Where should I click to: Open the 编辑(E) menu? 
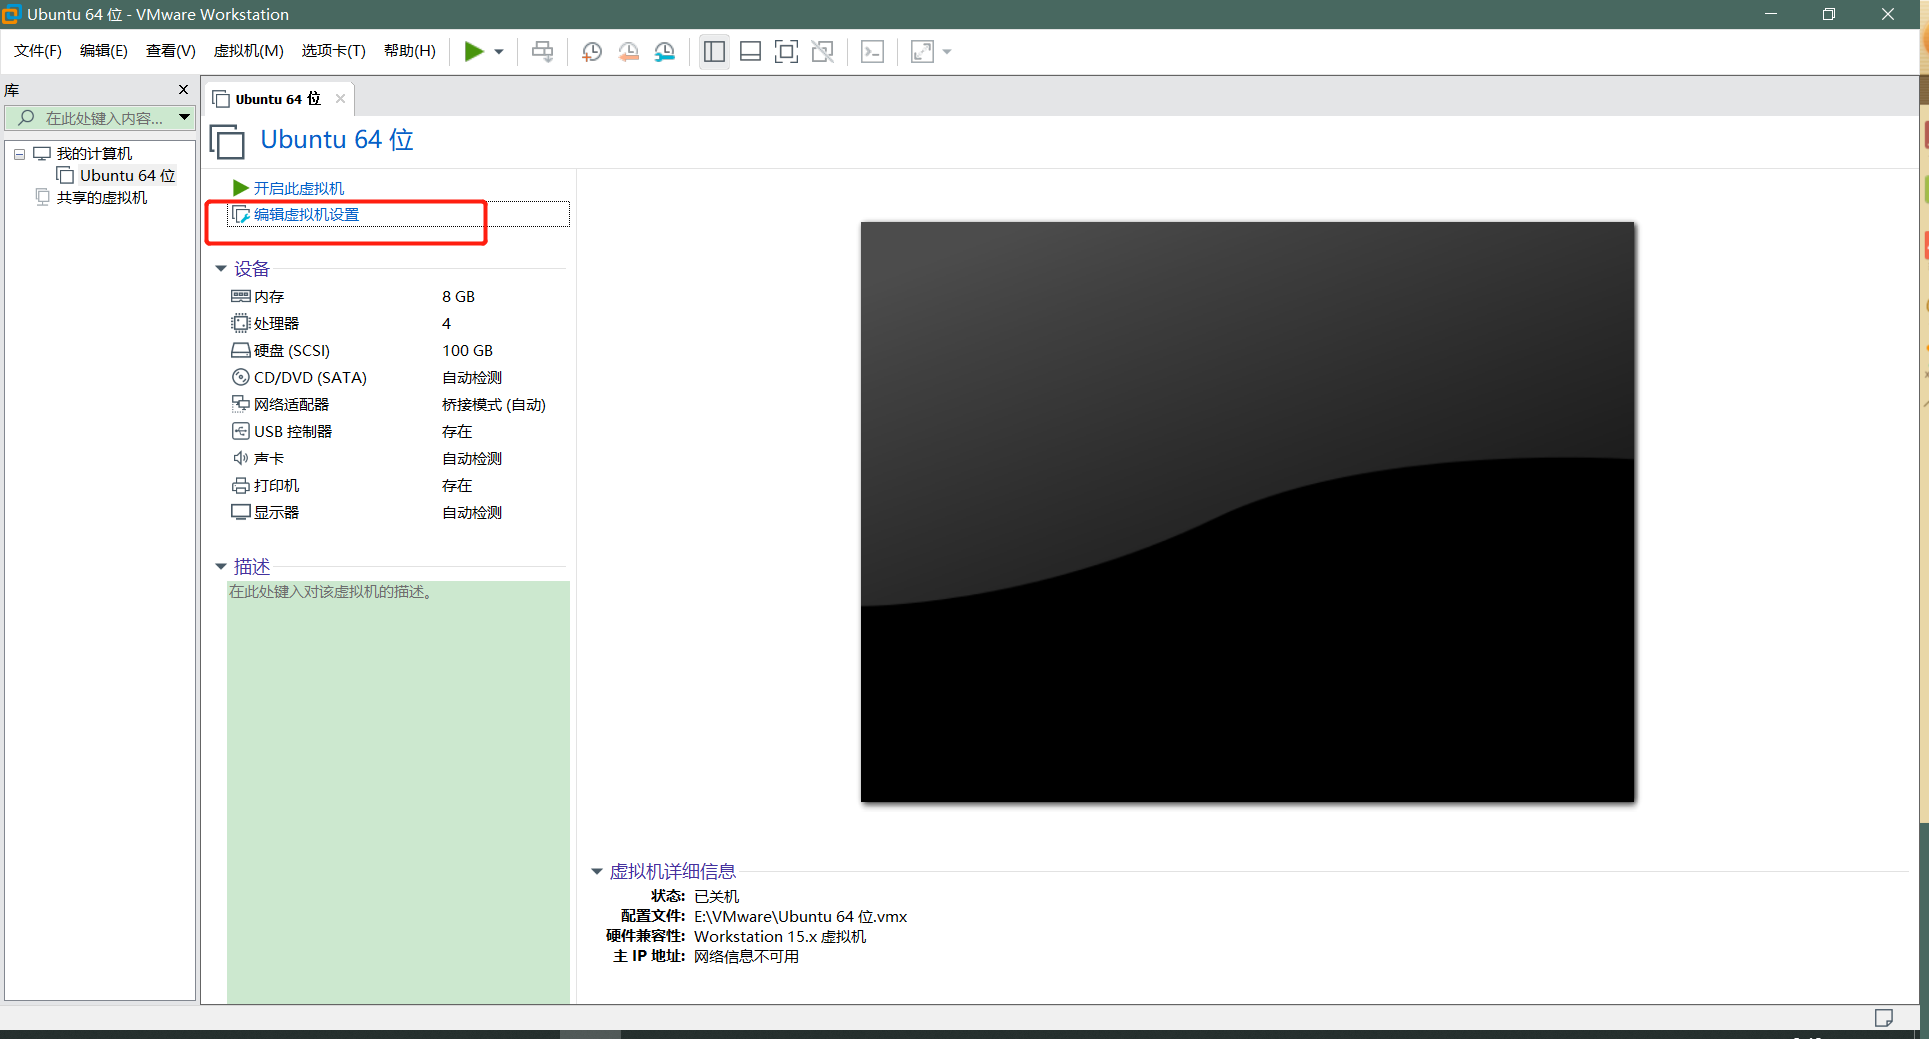pos(104,51)
